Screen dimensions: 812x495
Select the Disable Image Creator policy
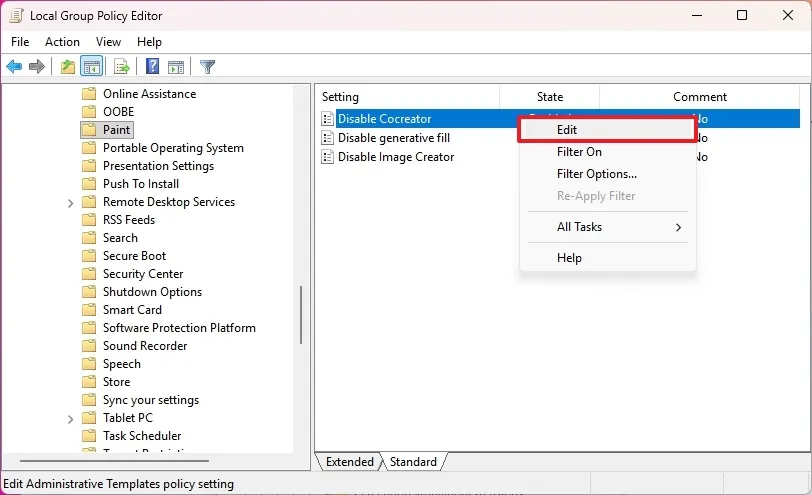coord(396,157)
